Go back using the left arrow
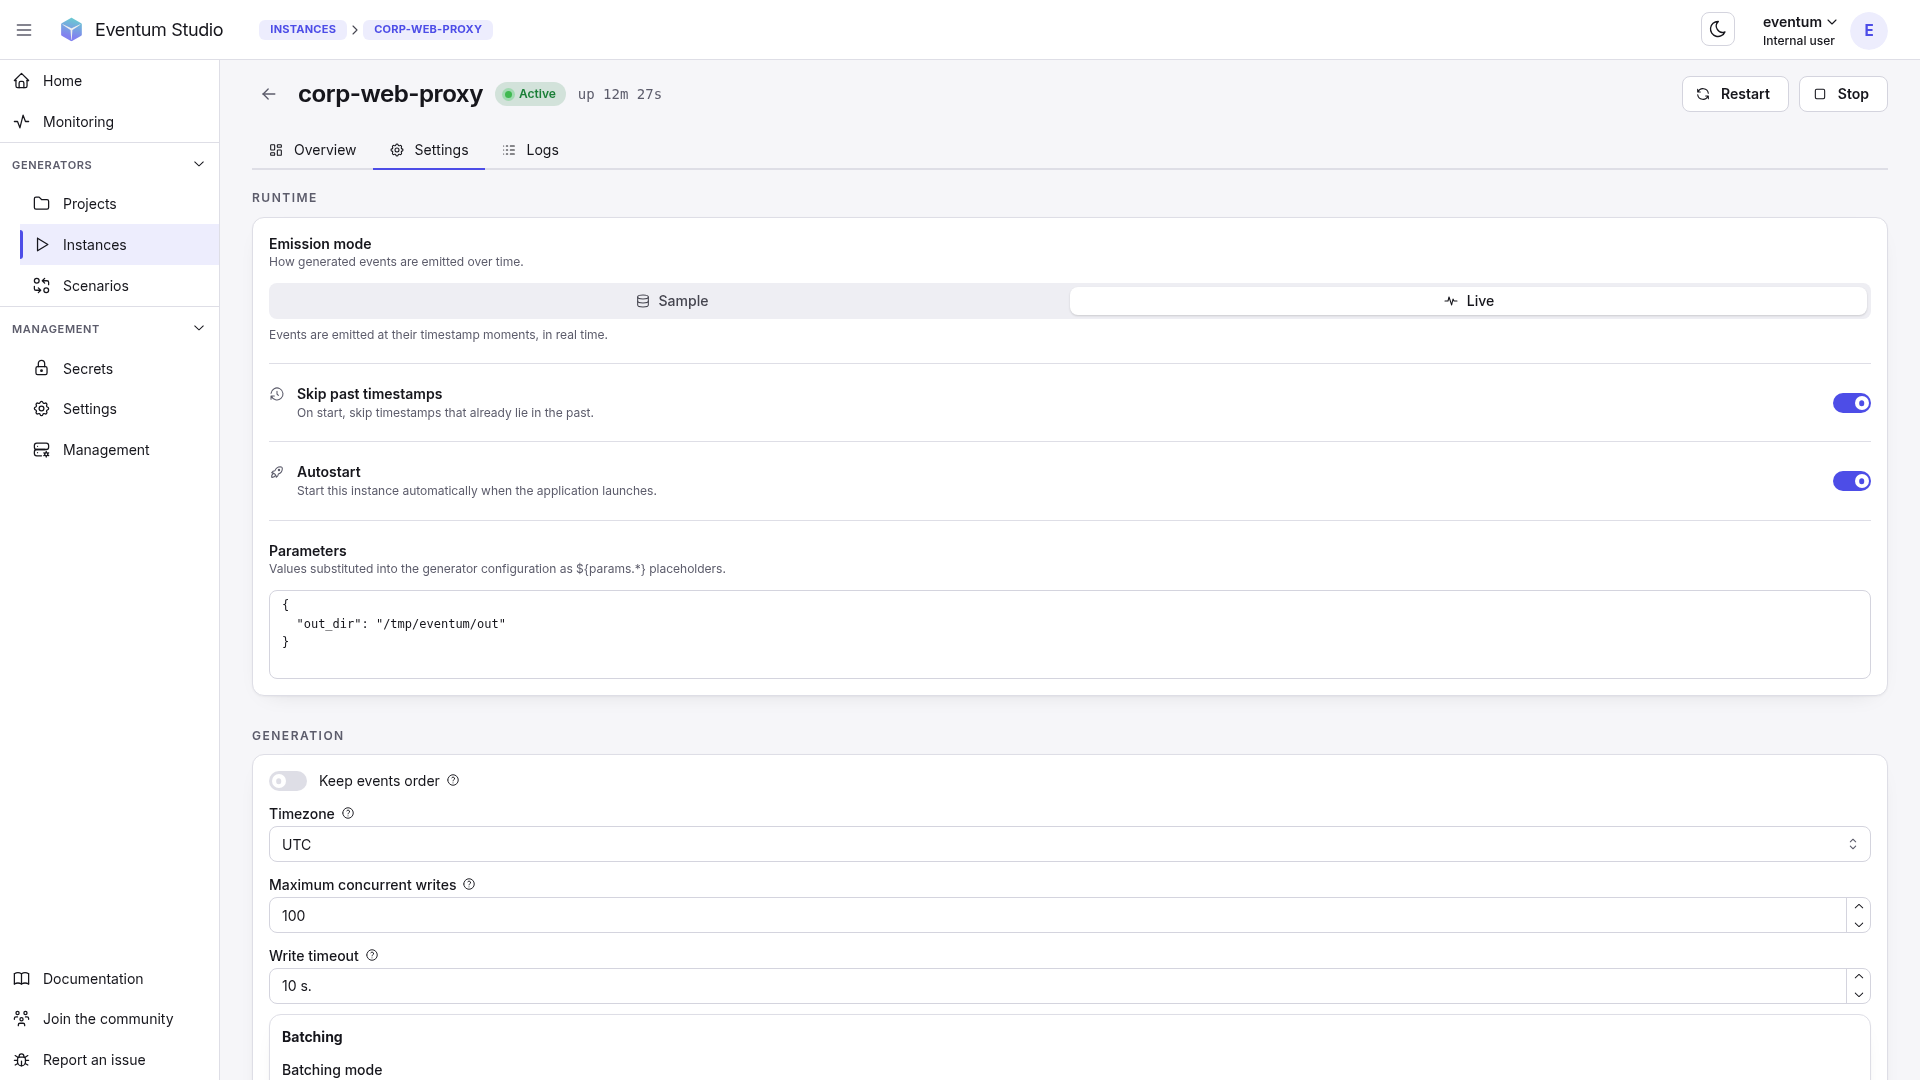This screenshot has width=1920, height=1080. tap(269, 94)
